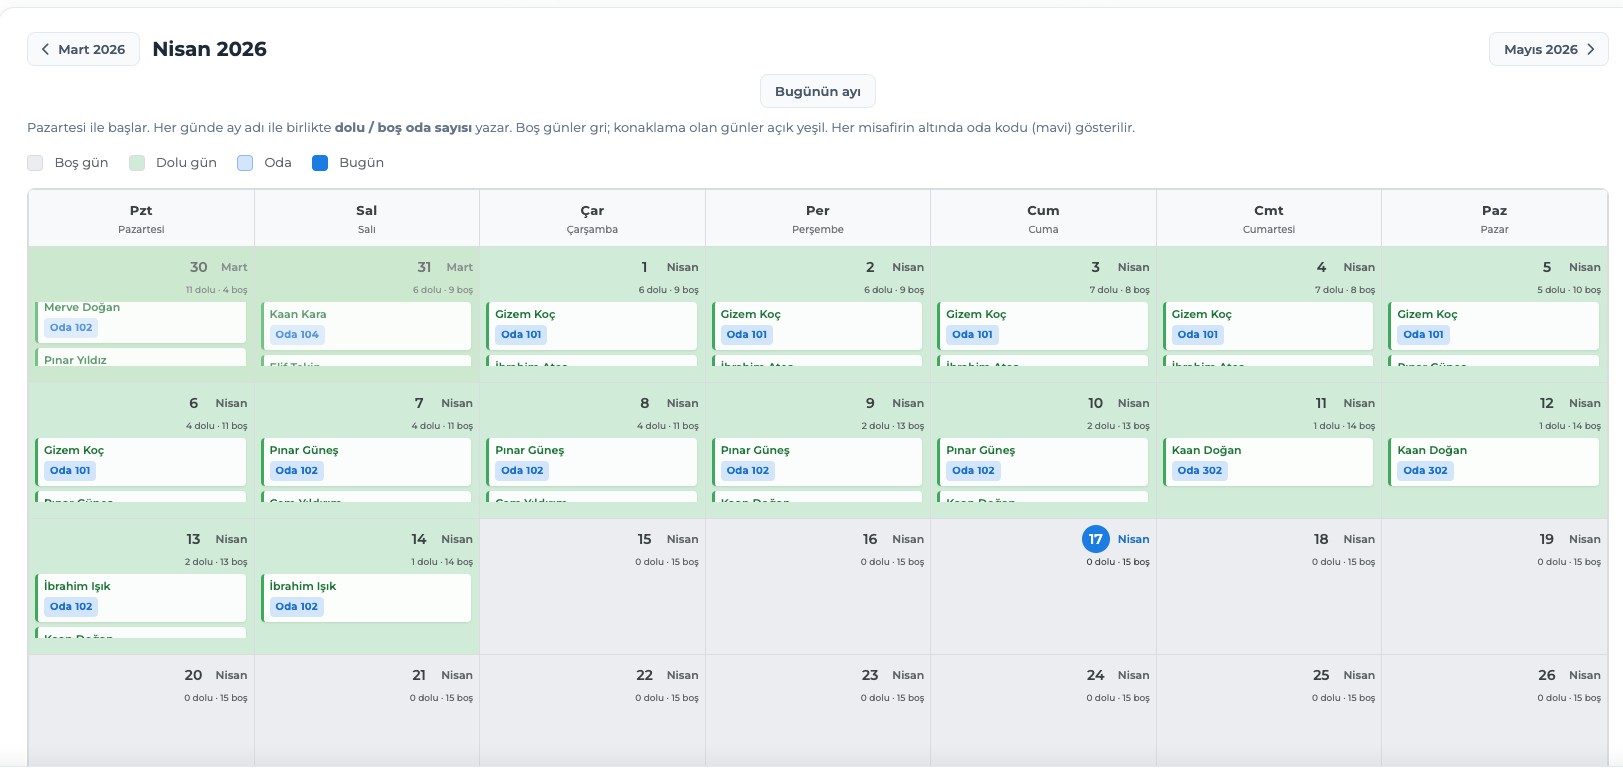The image size is (1623, 768).
Task: Click the blue Bugün legend swatch
Action: pyautogui.click(x=320, y=163)
